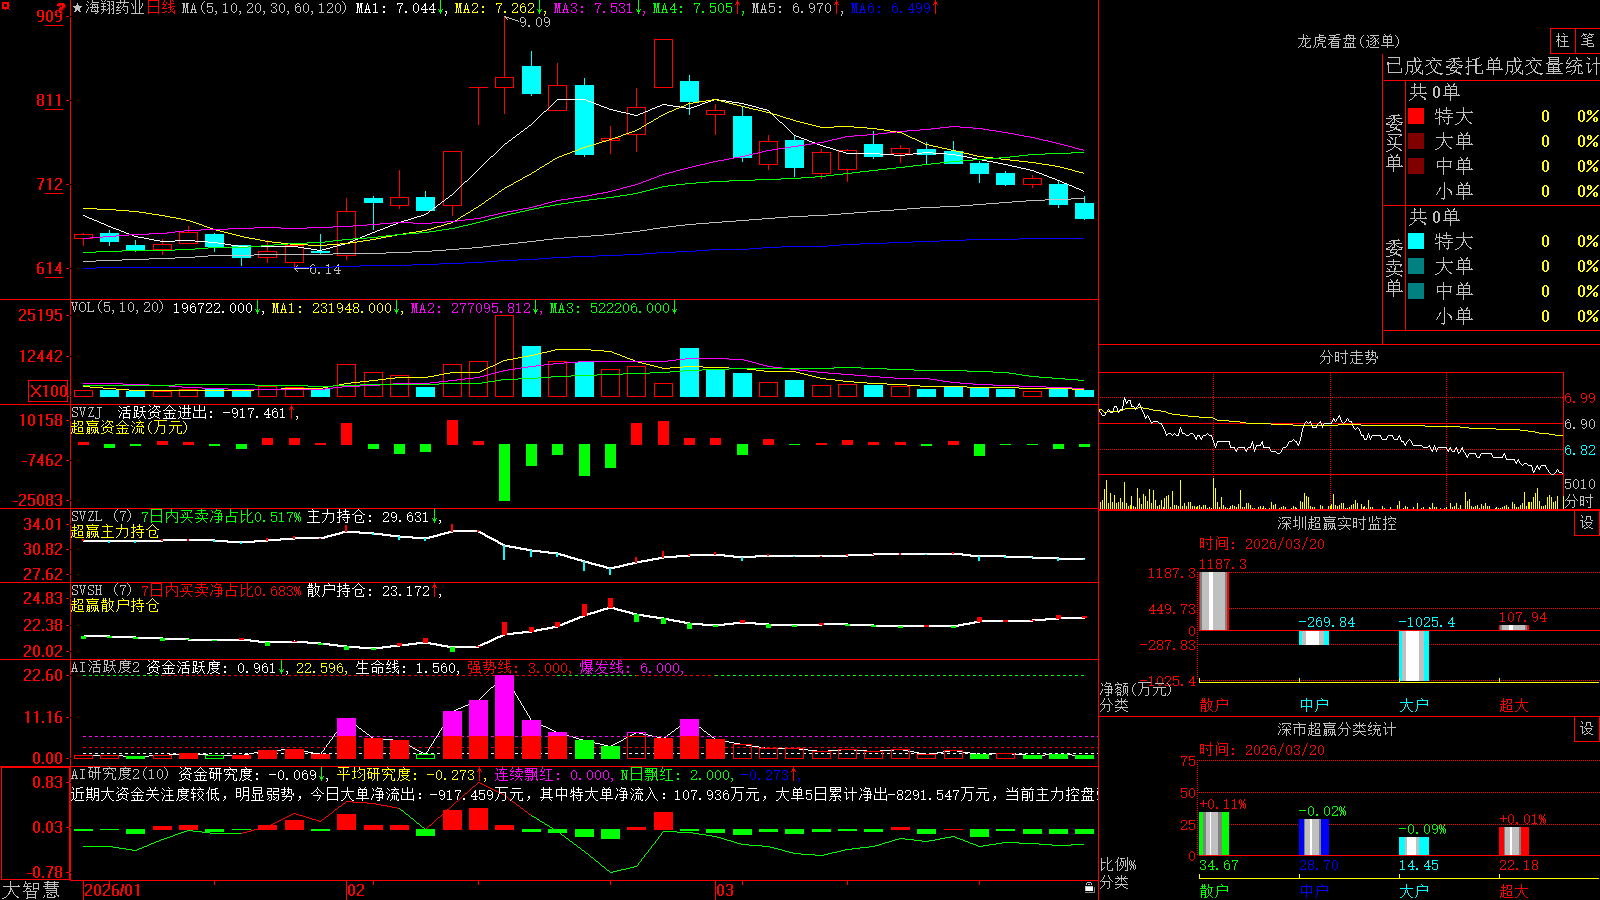Click the red square icon in top-left corner
1600x900 pixels.
click(5, 6)
